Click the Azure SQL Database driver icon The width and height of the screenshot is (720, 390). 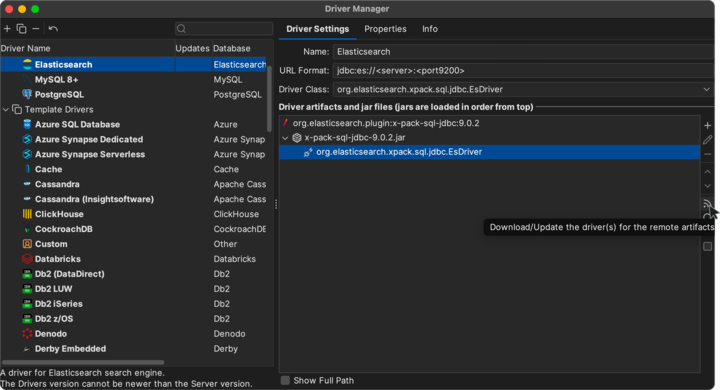(27, 124)
